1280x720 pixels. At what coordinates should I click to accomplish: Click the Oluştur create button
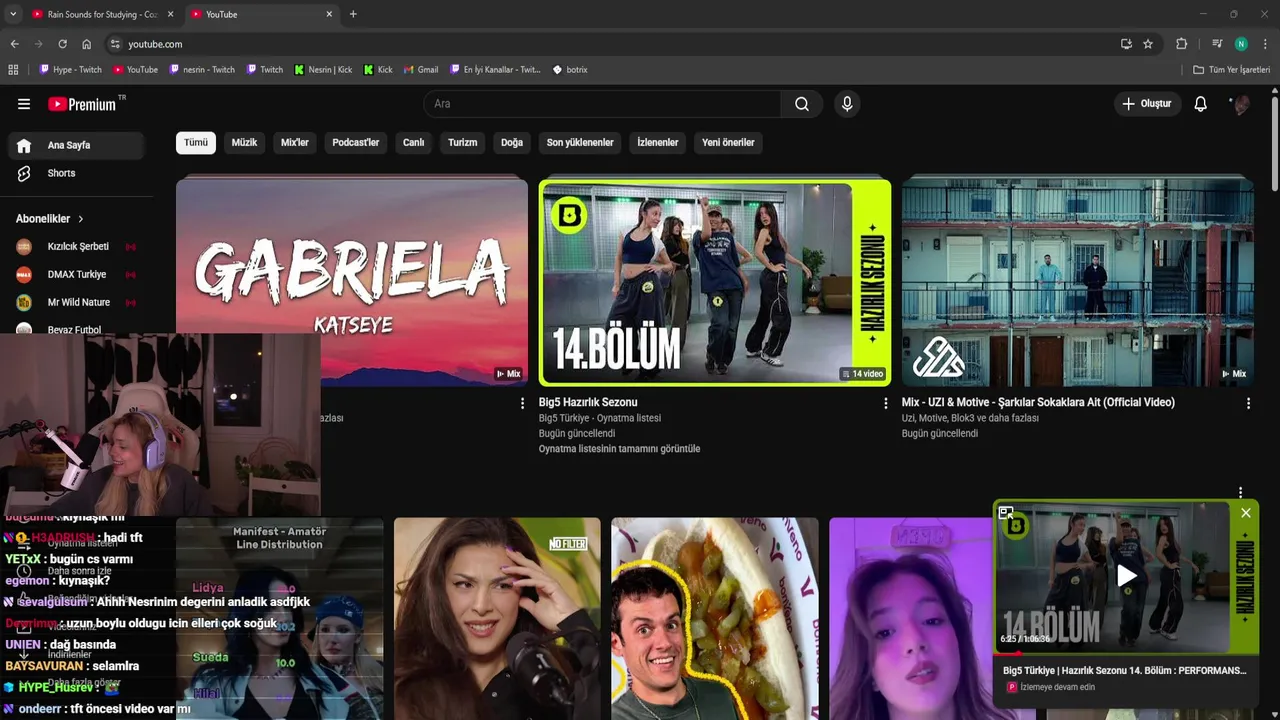coord(1147,104)
